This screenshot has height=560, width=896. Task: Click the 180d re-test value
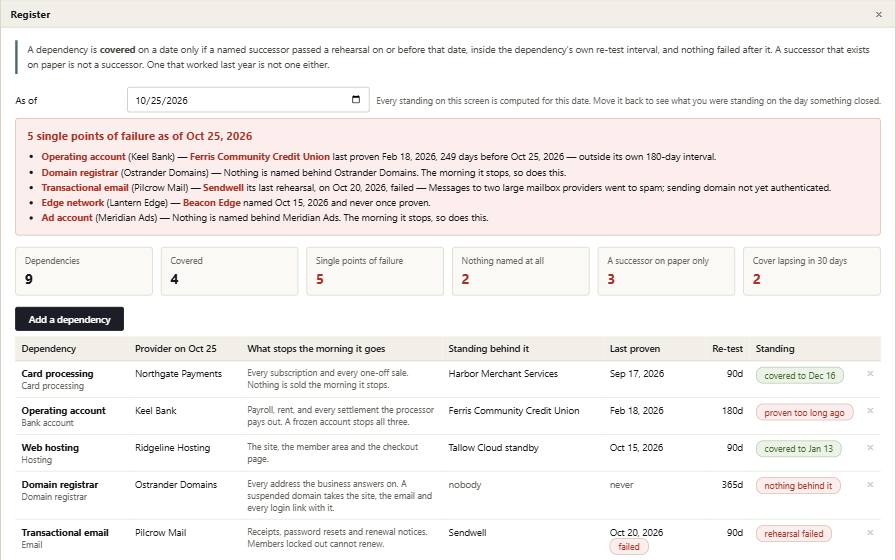(732, 411)
